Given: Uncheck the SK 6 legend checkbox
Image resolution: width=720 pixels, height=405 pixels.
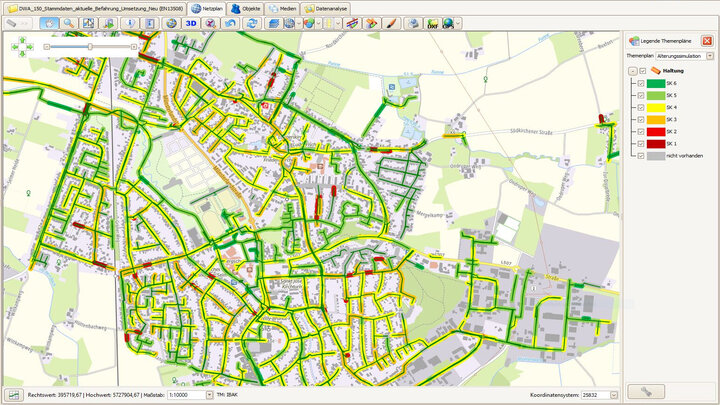Looking at the screenshot, I should 641,83.
